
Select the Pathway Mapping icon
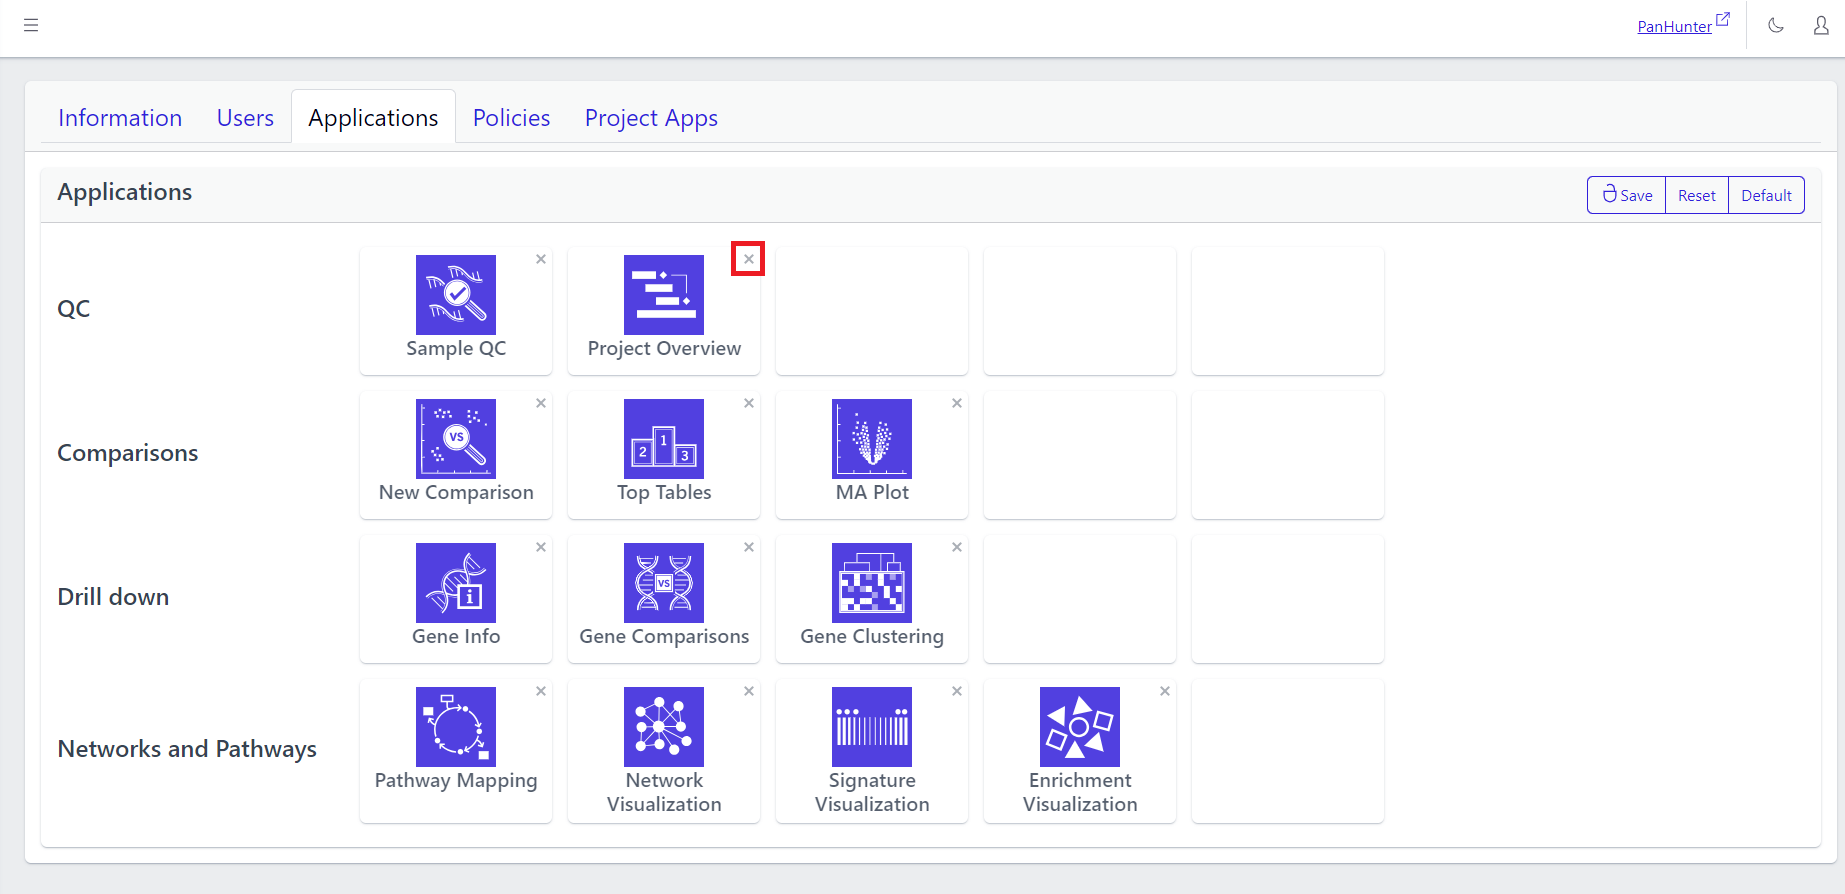(x=456, y=727)
